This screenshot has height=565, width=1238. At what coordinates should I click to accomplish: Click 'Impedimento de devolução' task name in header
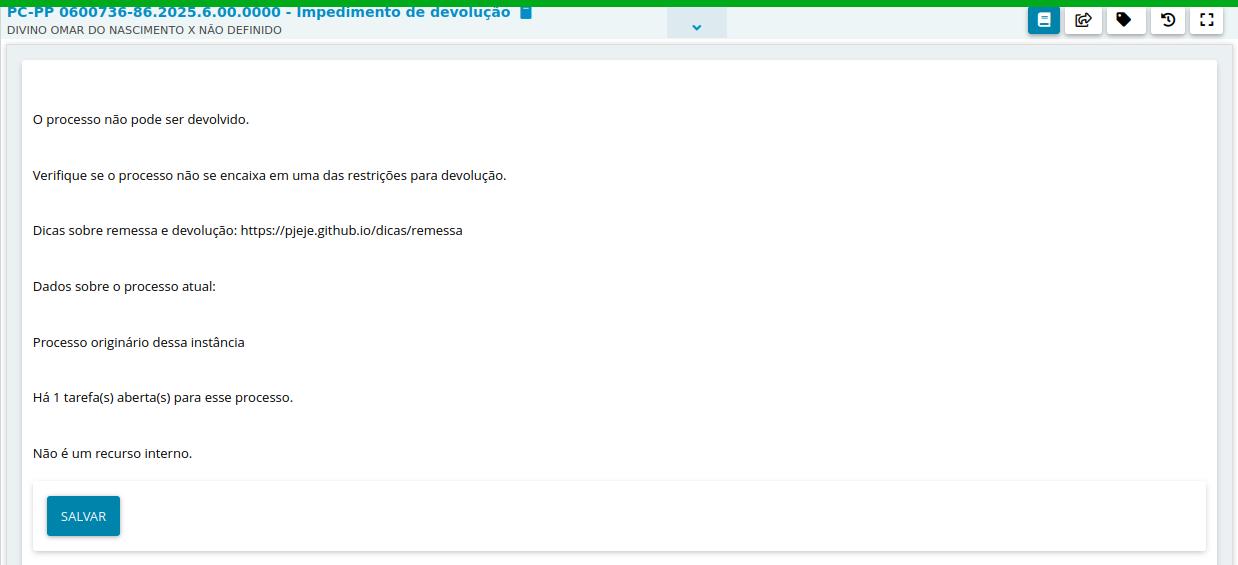click(x=403, y=13)
